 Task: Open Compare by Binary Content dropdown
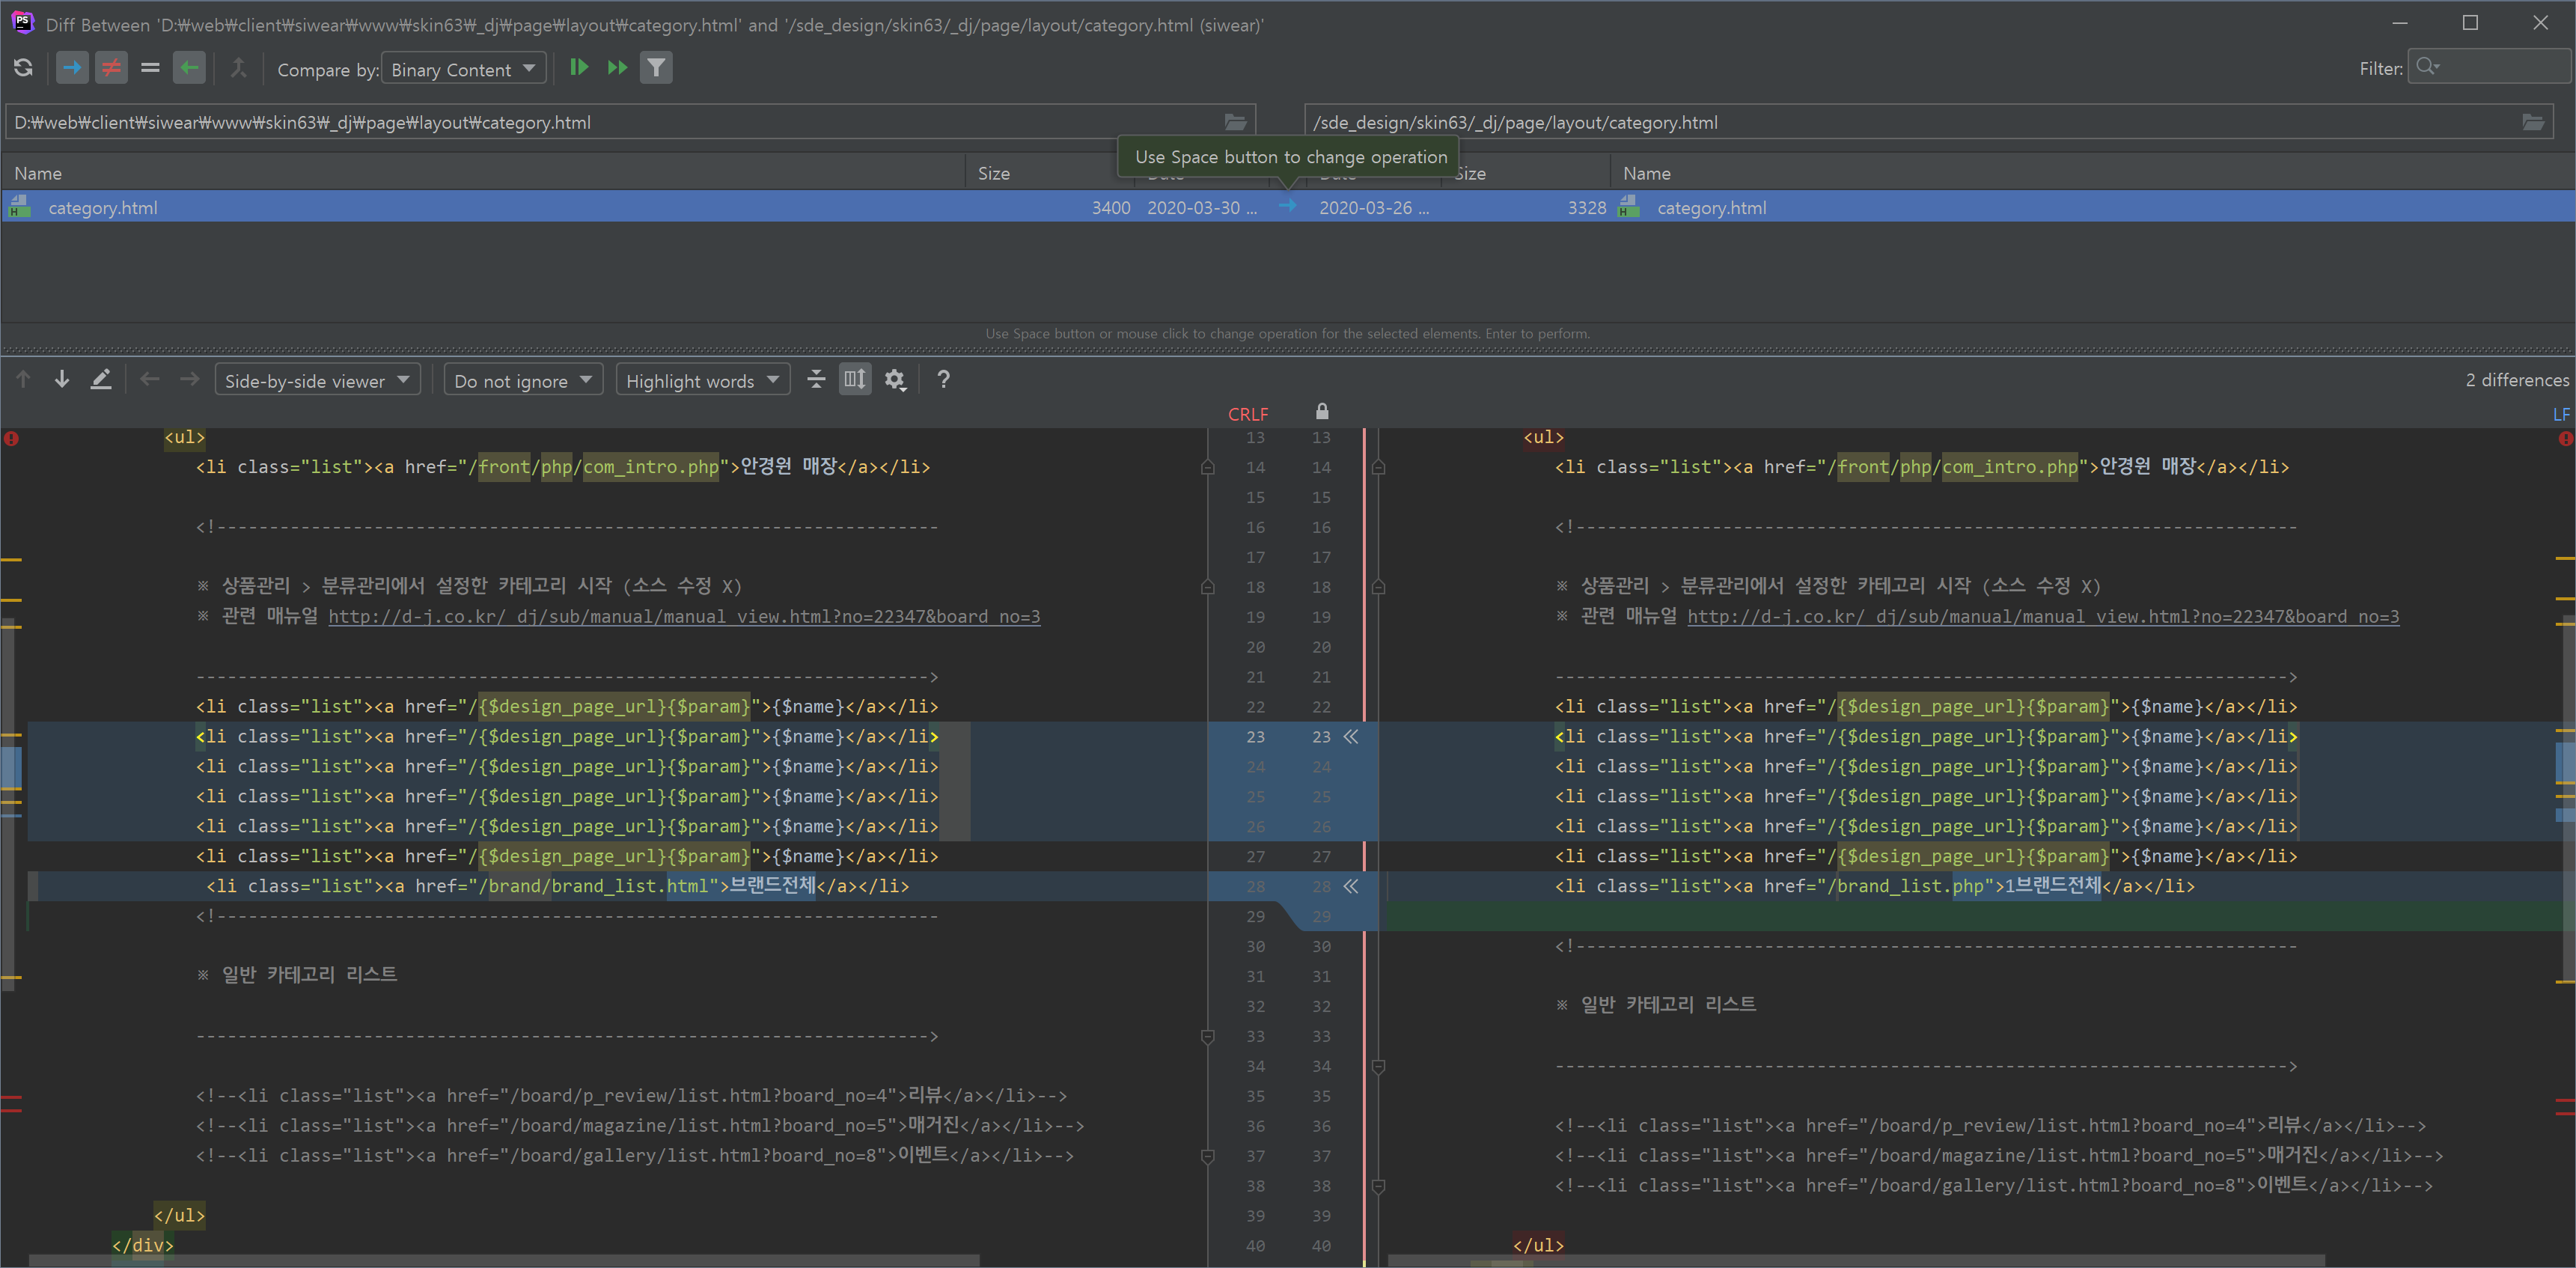tap(463, 69)
